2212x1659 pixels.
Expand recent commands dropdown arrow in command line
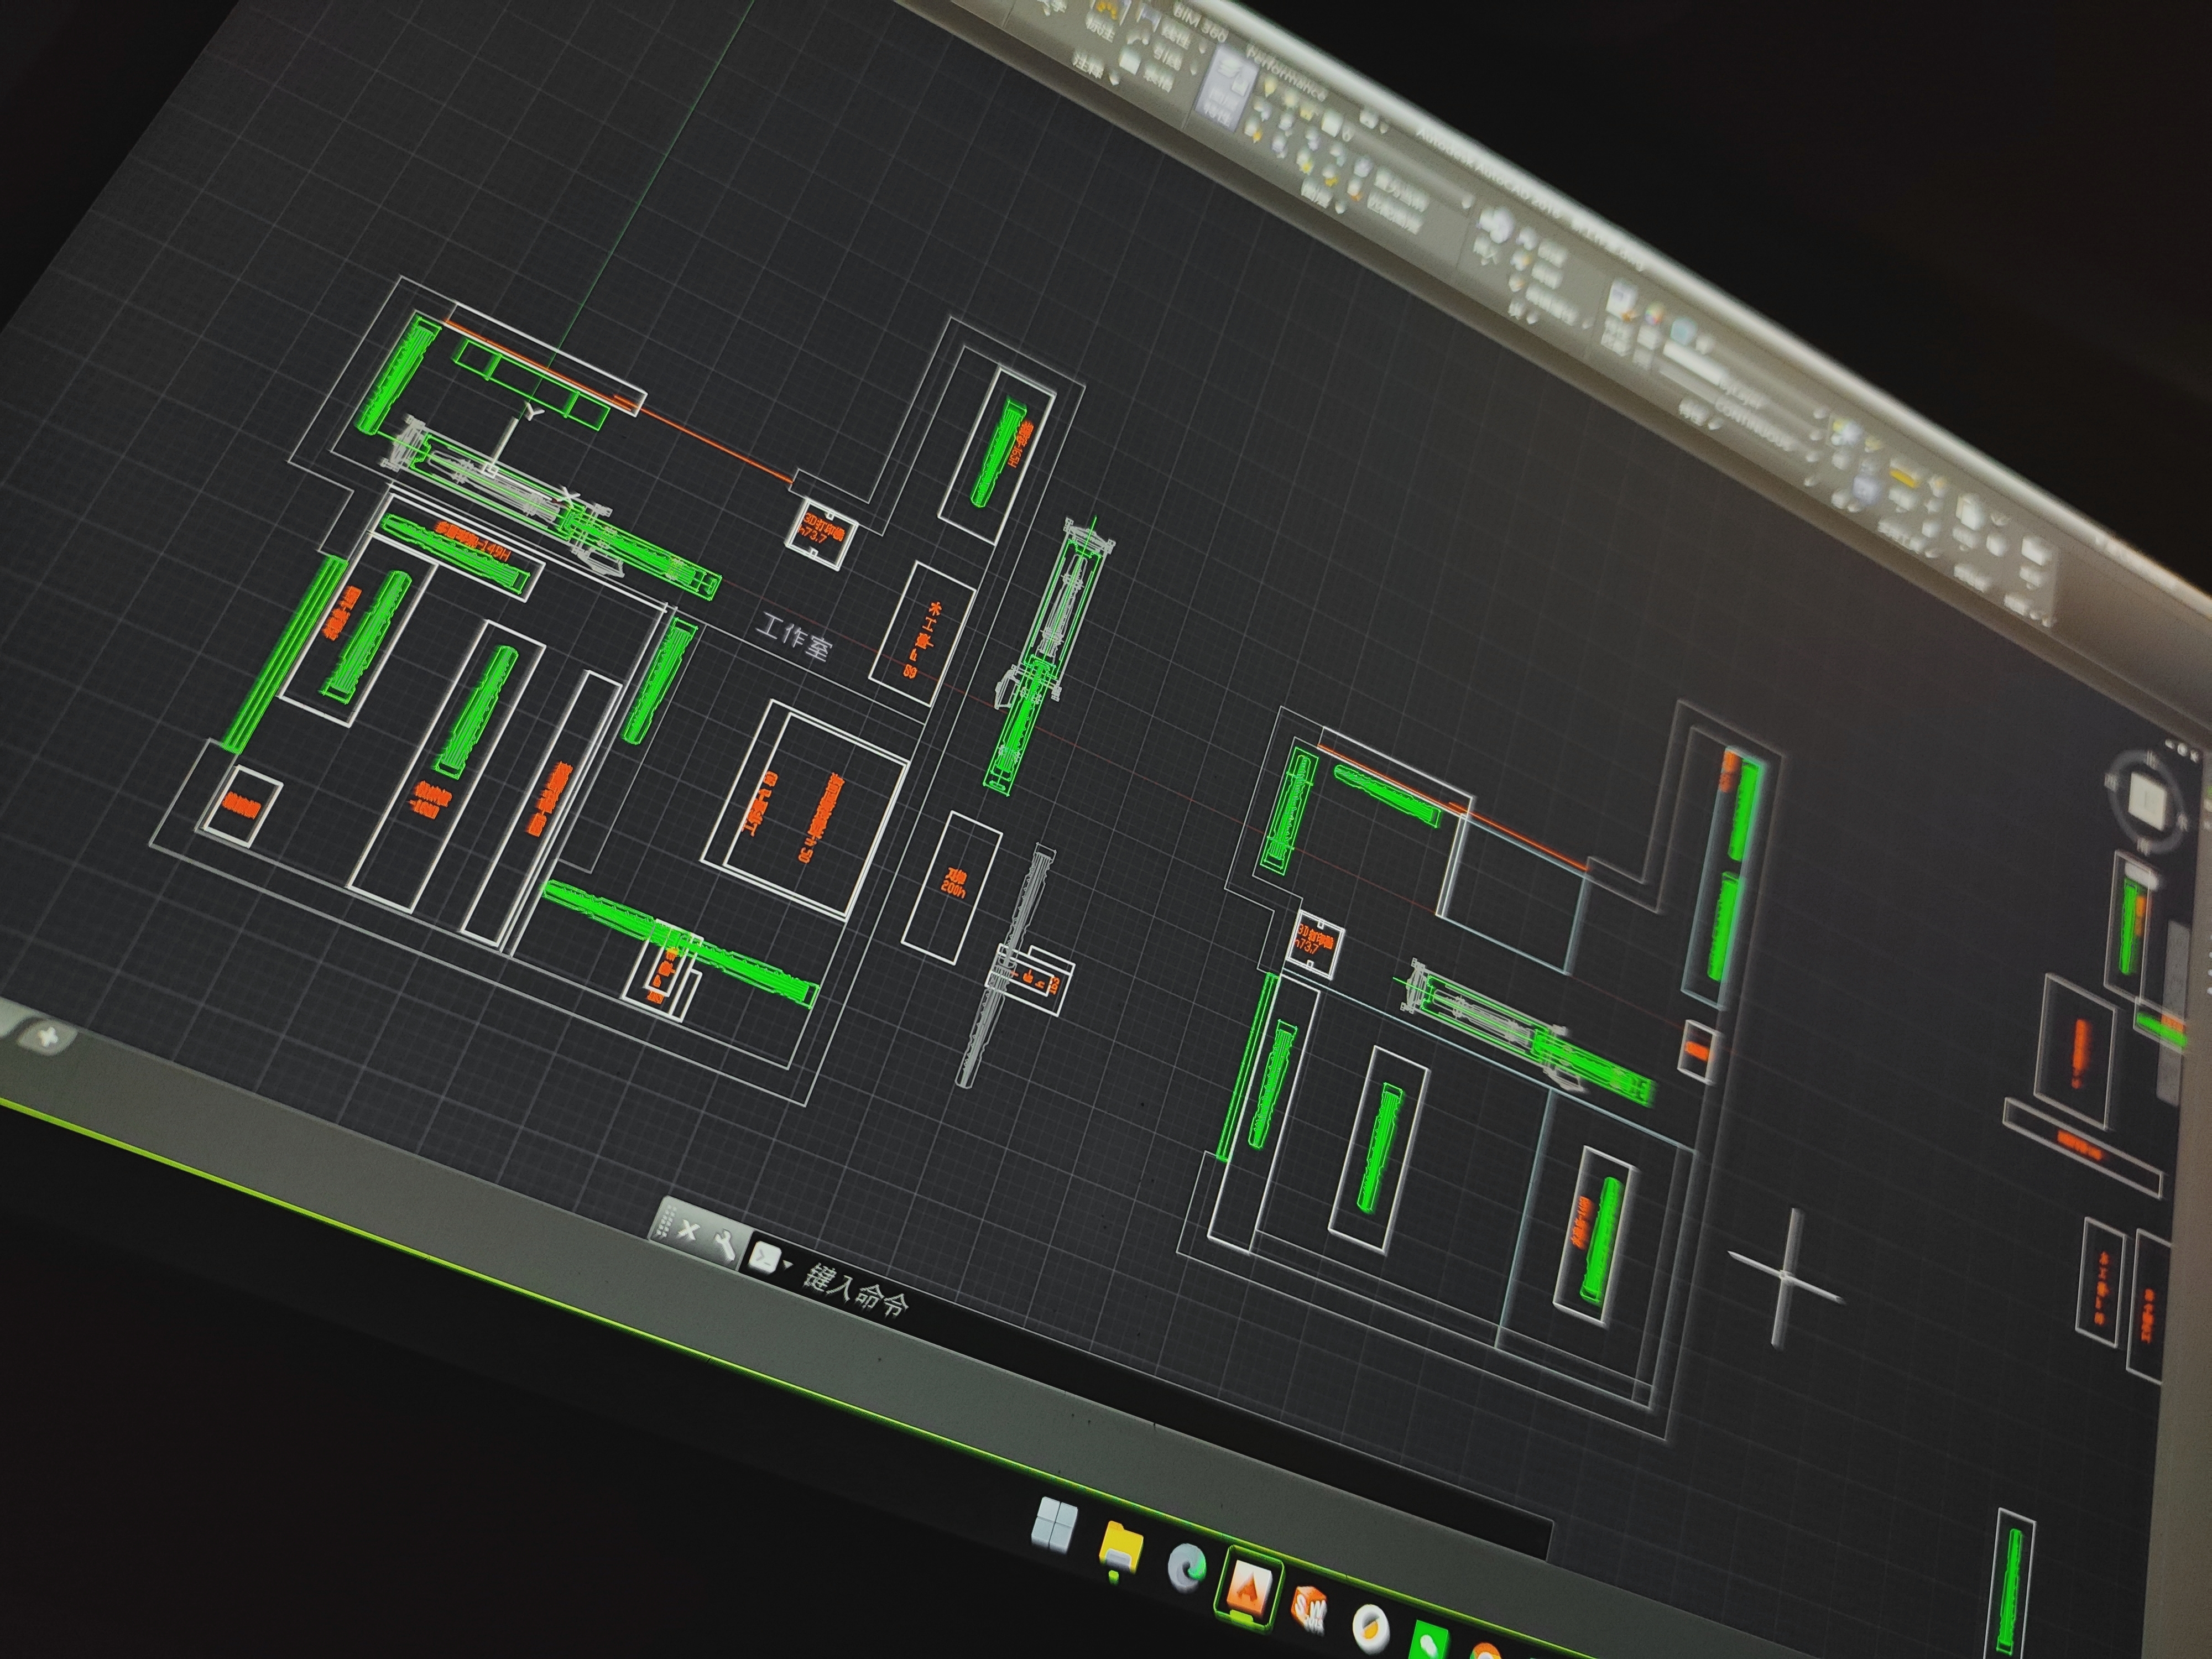click(789, 1265)
